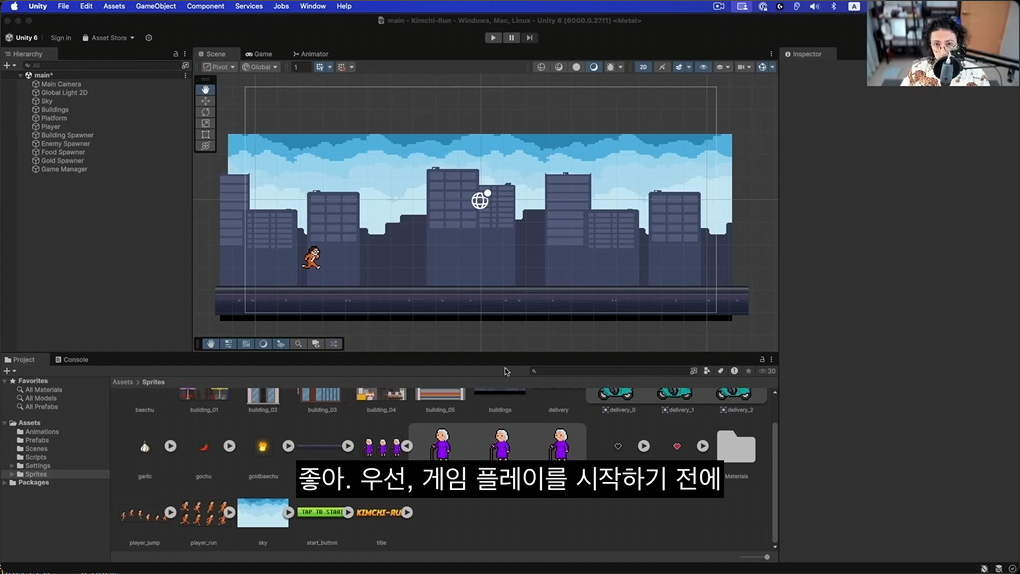Select the Scale tool

206,123
